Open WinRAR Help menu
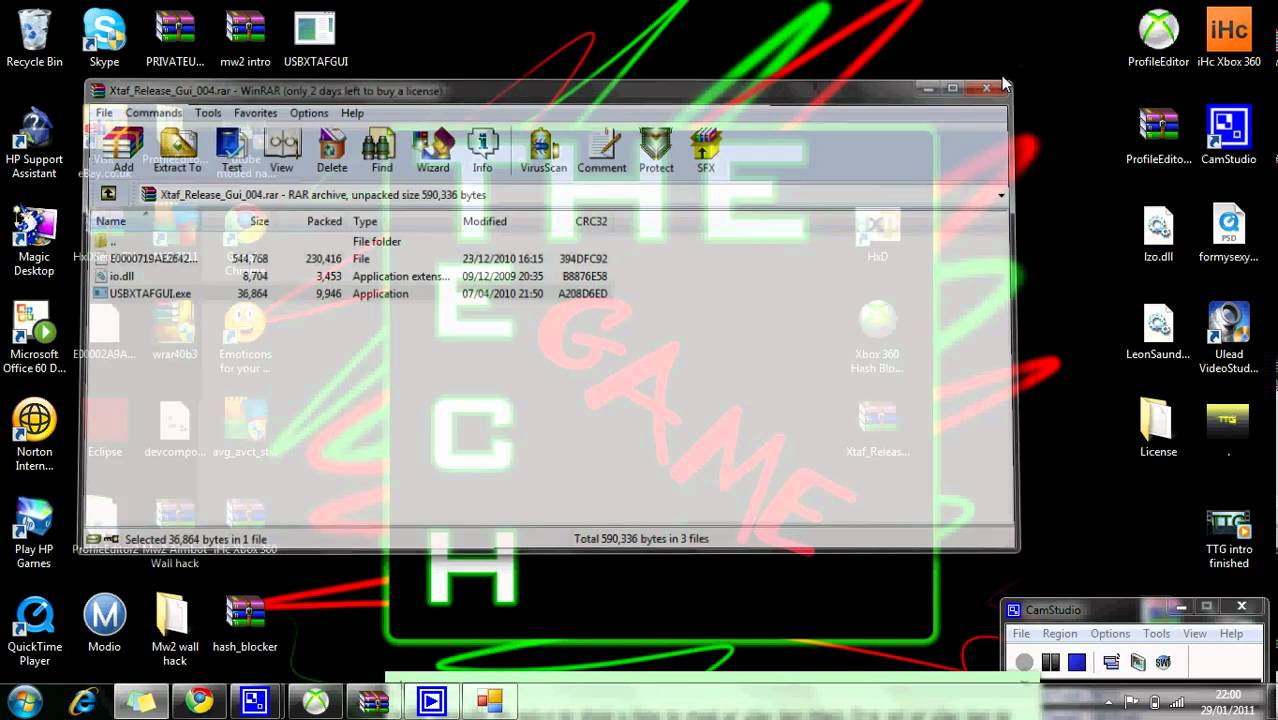Viewport: 1278px width, 720px height. (x=352, y=113)
